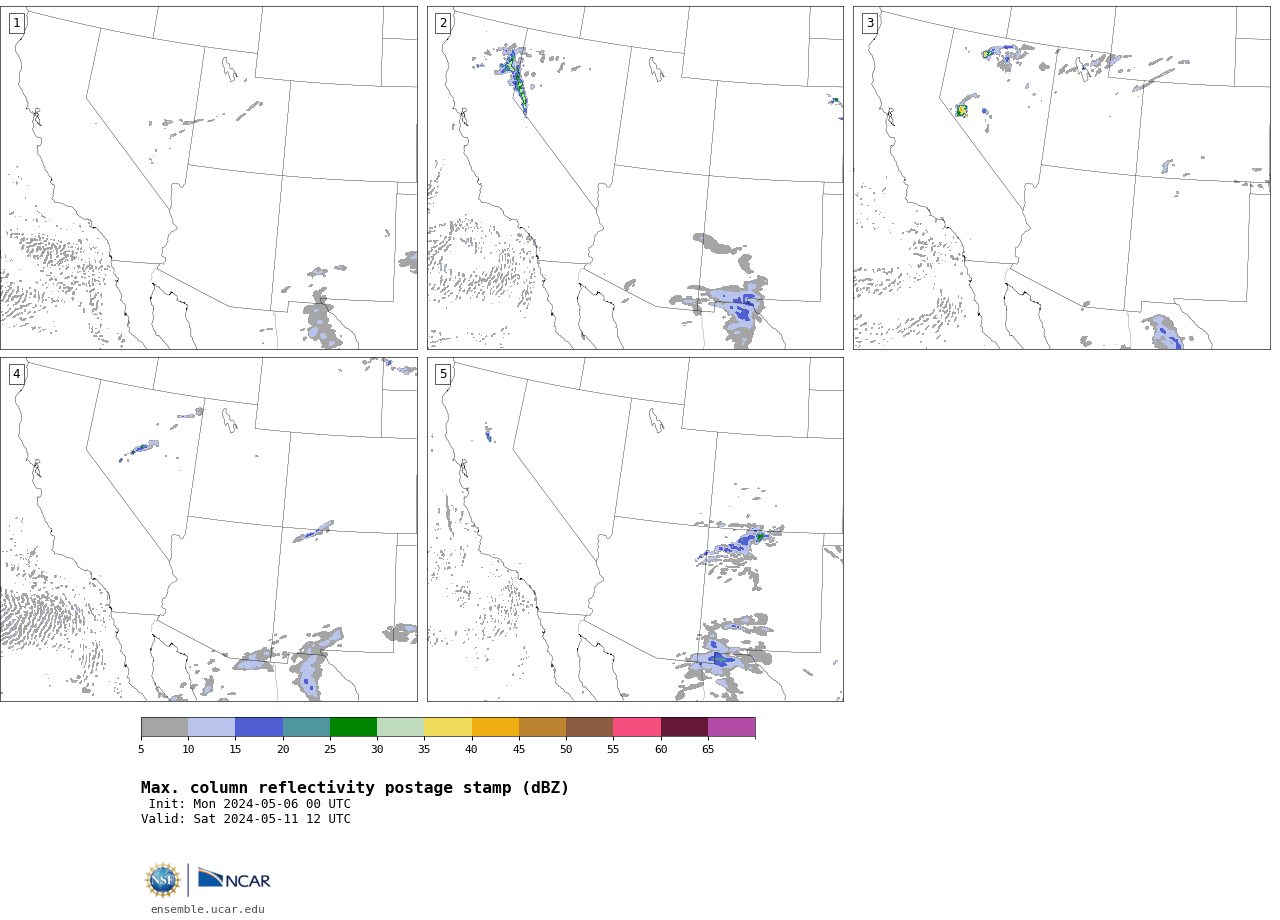Click the member number 2 label box
The image size is (1280, 920).
pos(443,23)
